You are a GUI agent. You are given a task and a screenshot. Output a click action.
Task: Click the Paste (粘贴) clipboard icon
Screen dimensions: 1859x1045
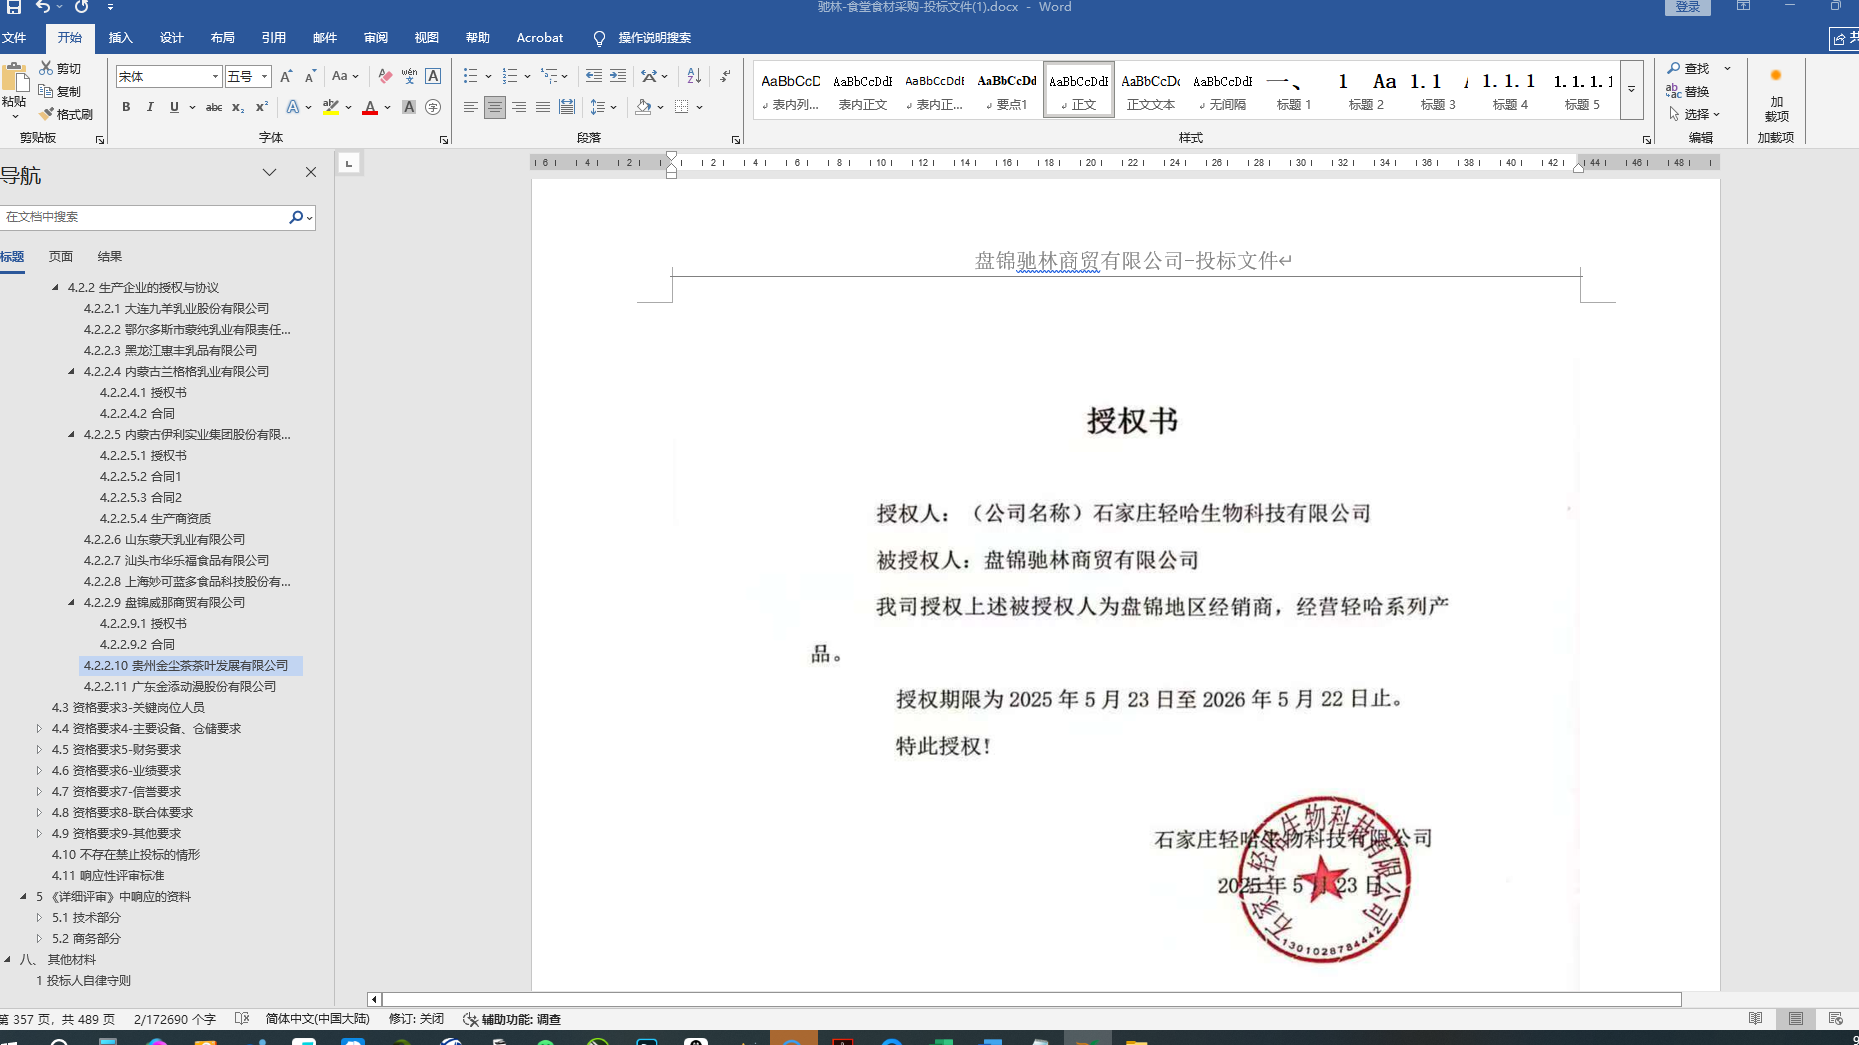[15, 78]
